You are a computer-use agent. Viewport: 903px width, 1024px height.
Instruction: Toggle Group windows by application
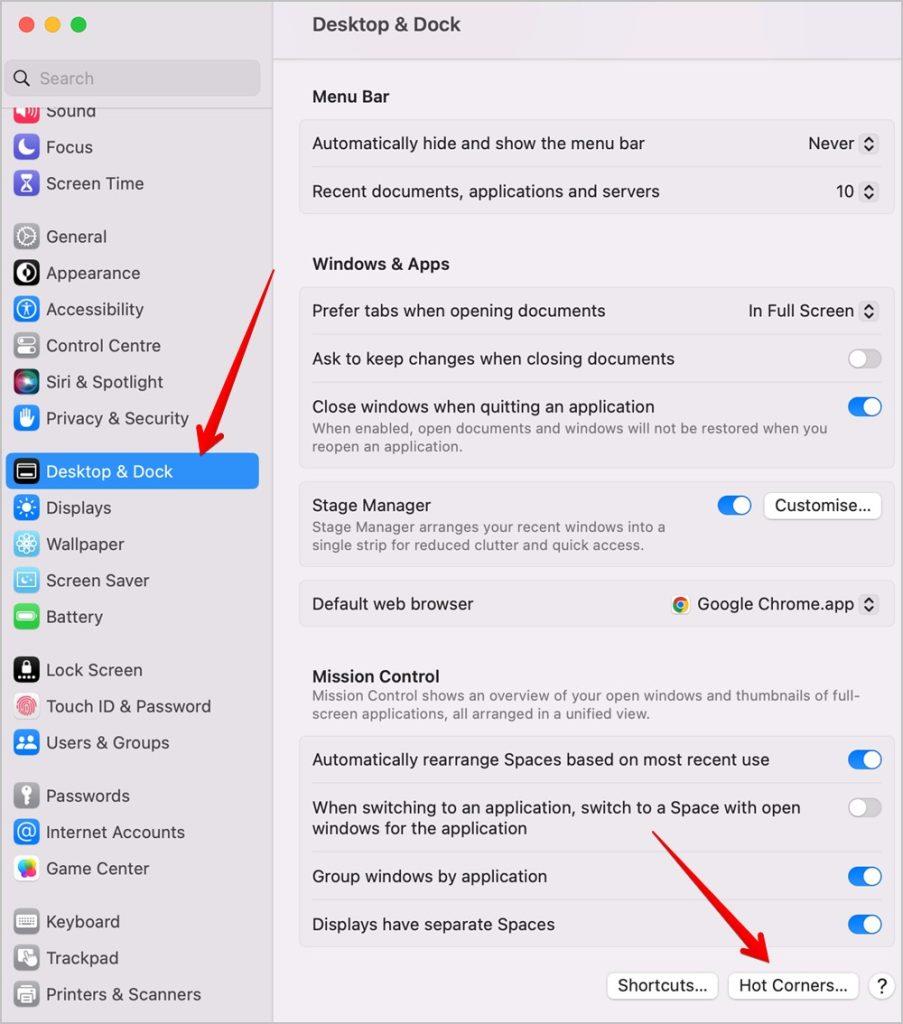point(864,876)
